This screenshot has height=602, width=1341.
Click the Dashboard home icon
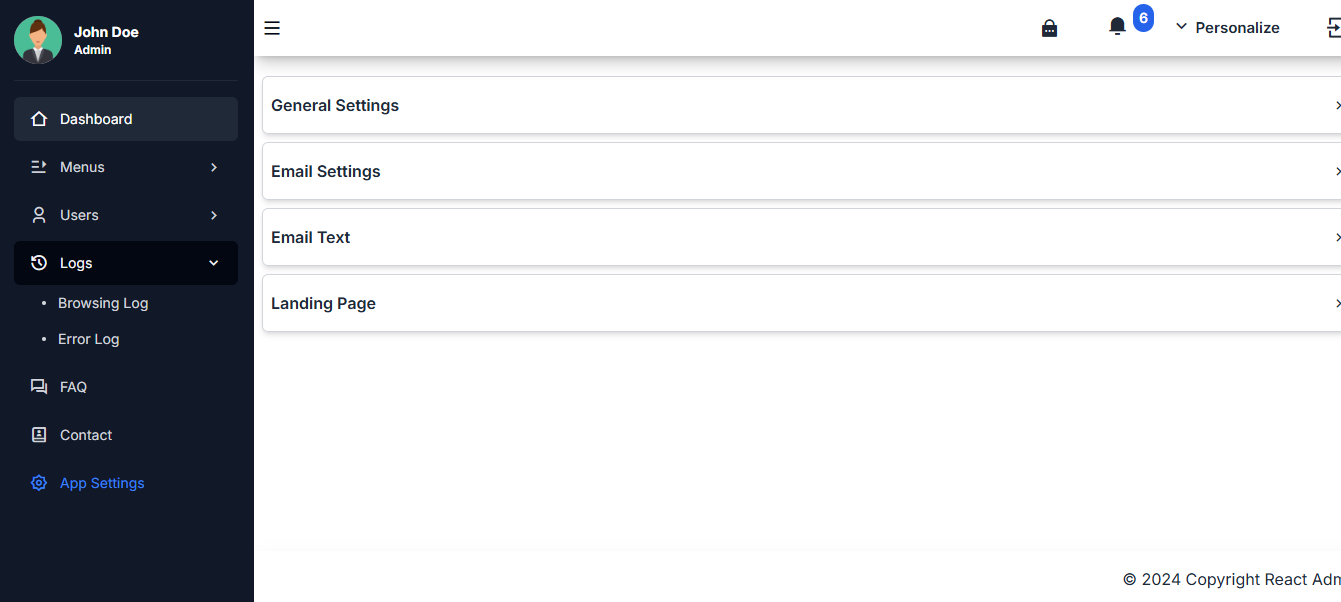[39, 119]
